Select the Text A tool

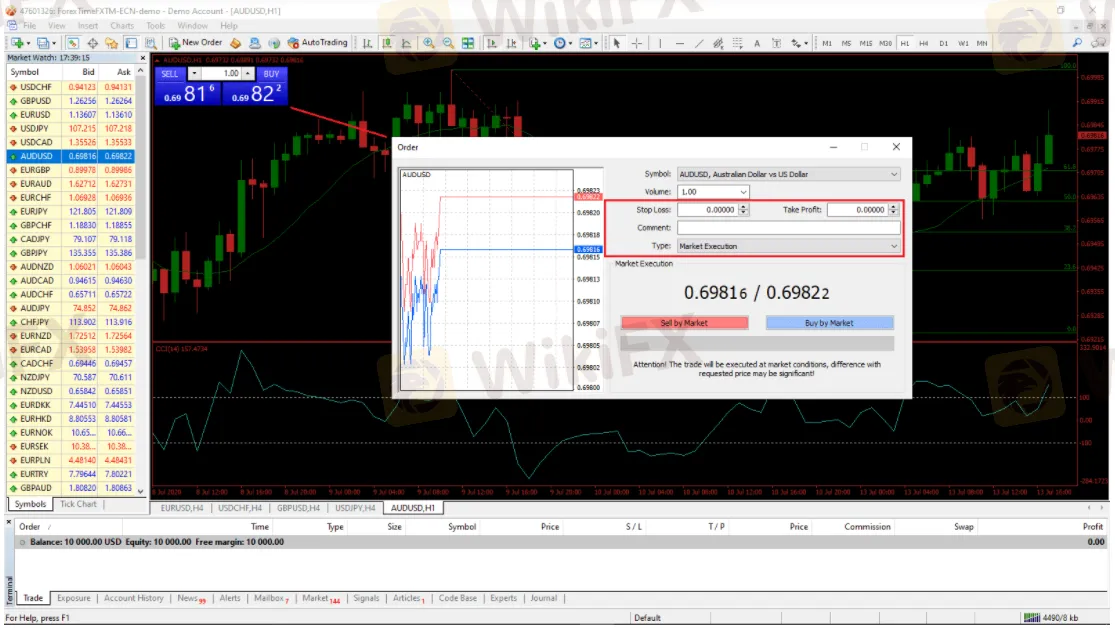[x=757, y=43]
